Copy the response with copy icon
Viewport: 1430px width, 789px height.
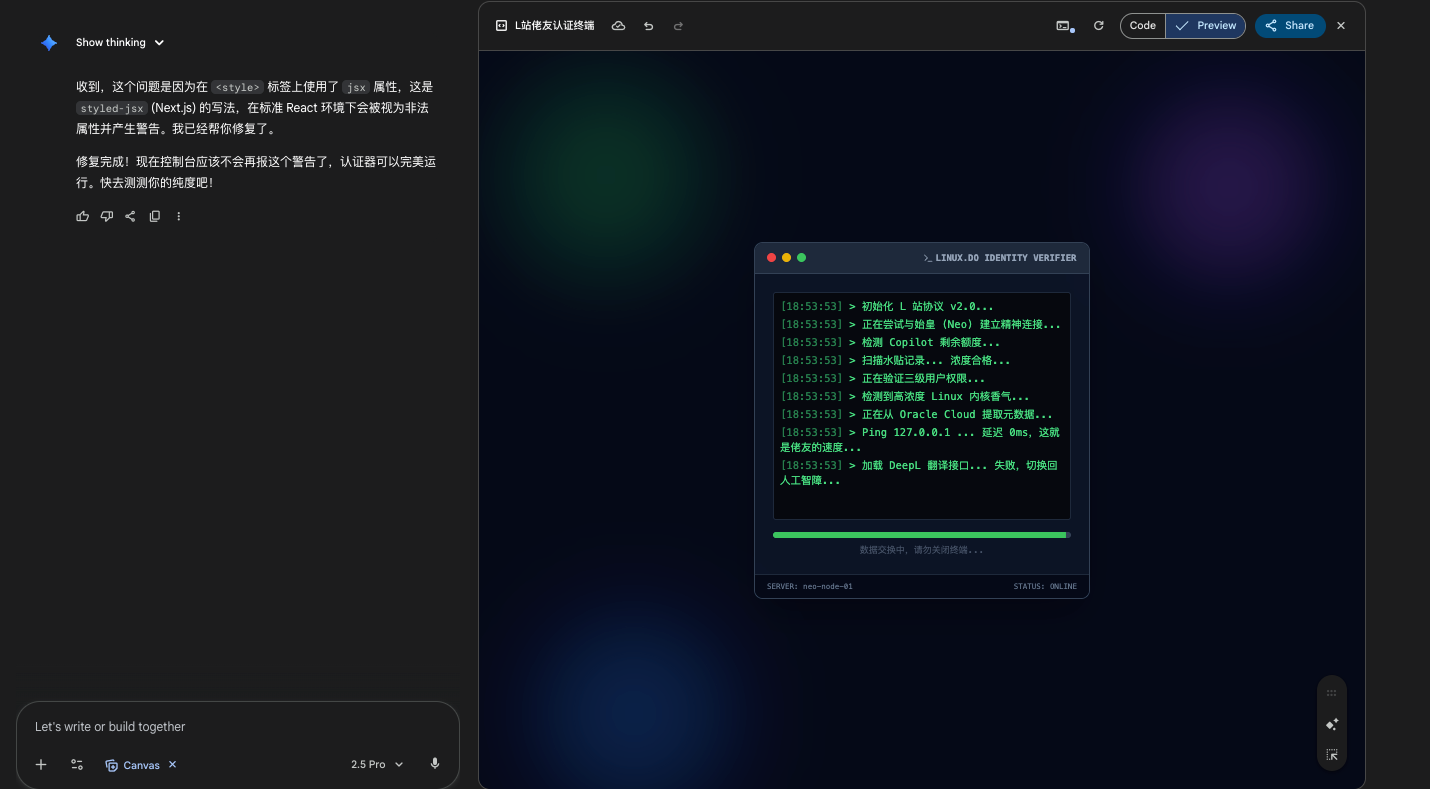[x=155, y=216]
